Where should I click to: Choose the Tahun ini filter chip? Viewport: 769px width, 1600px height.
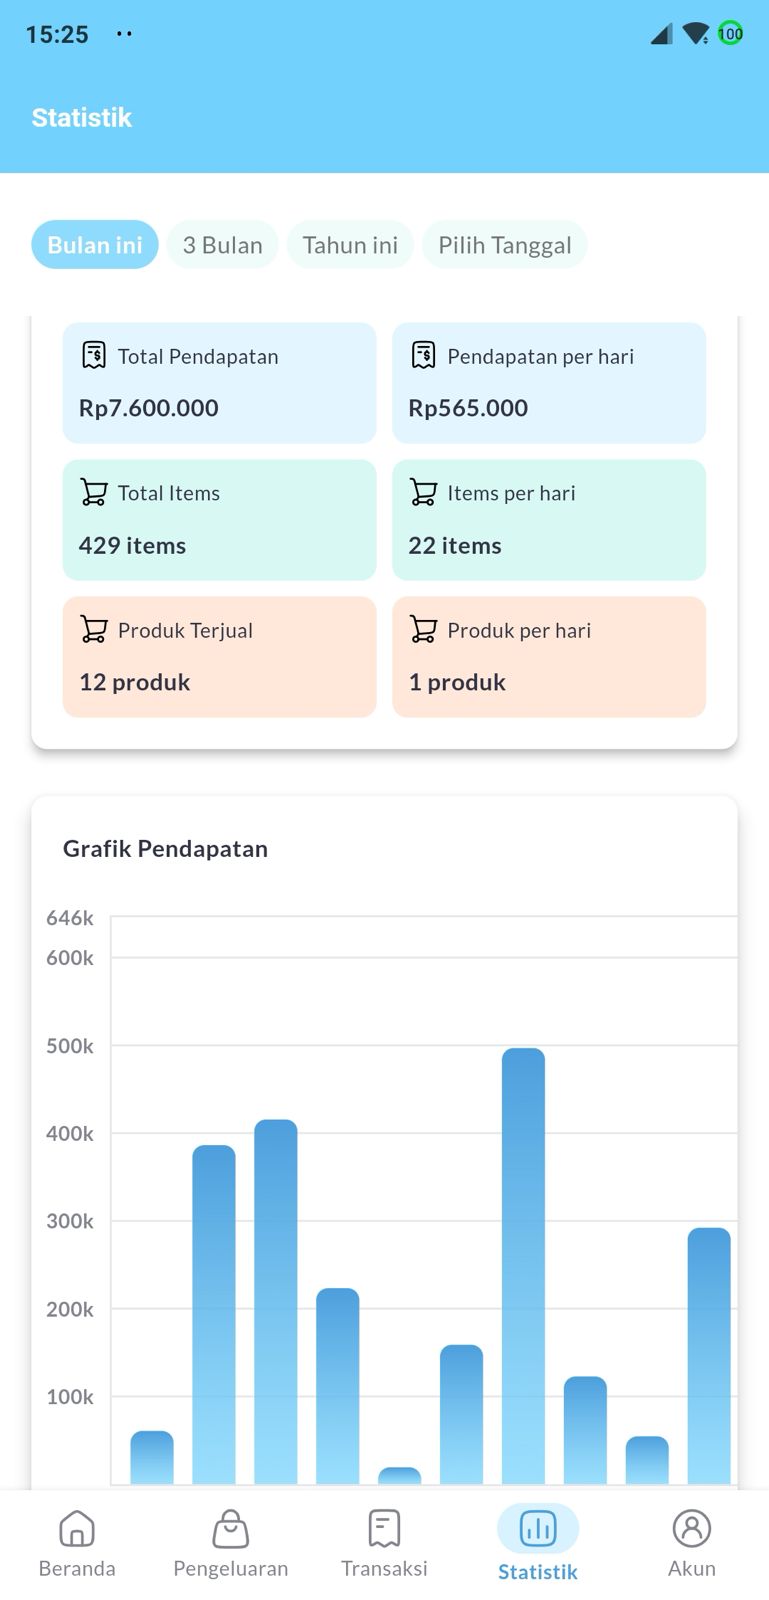coord(350,245)
